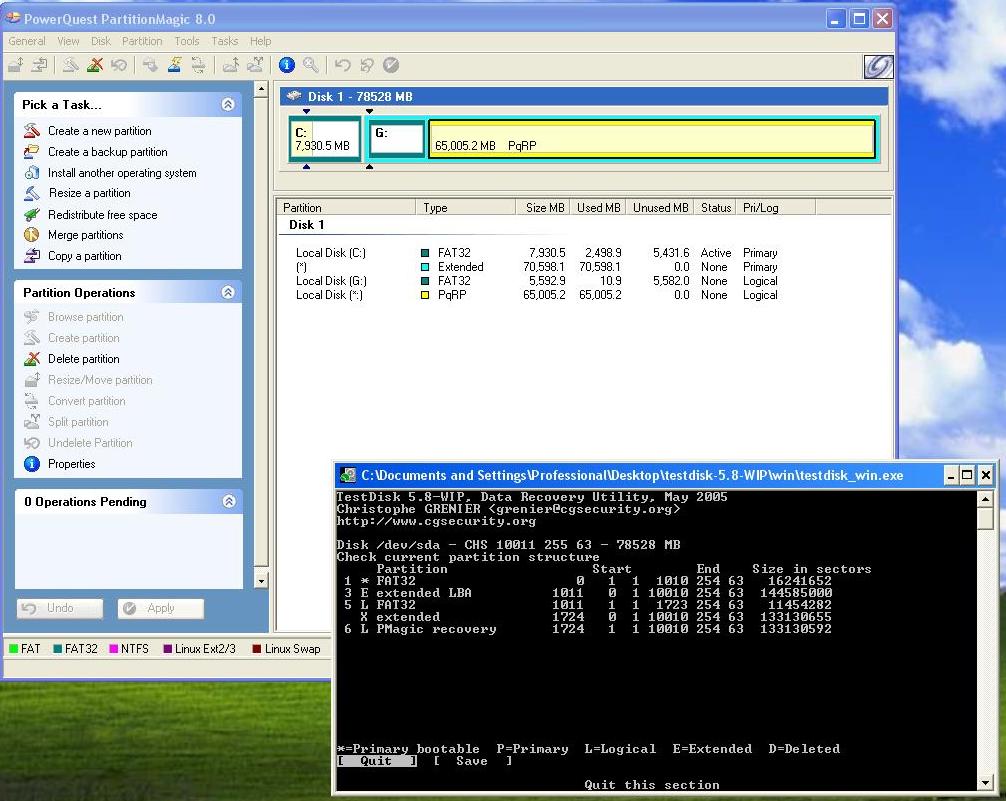Click the magnifier toolbar icon
The image size is (1006, 801).
click(x=311, y=65)
